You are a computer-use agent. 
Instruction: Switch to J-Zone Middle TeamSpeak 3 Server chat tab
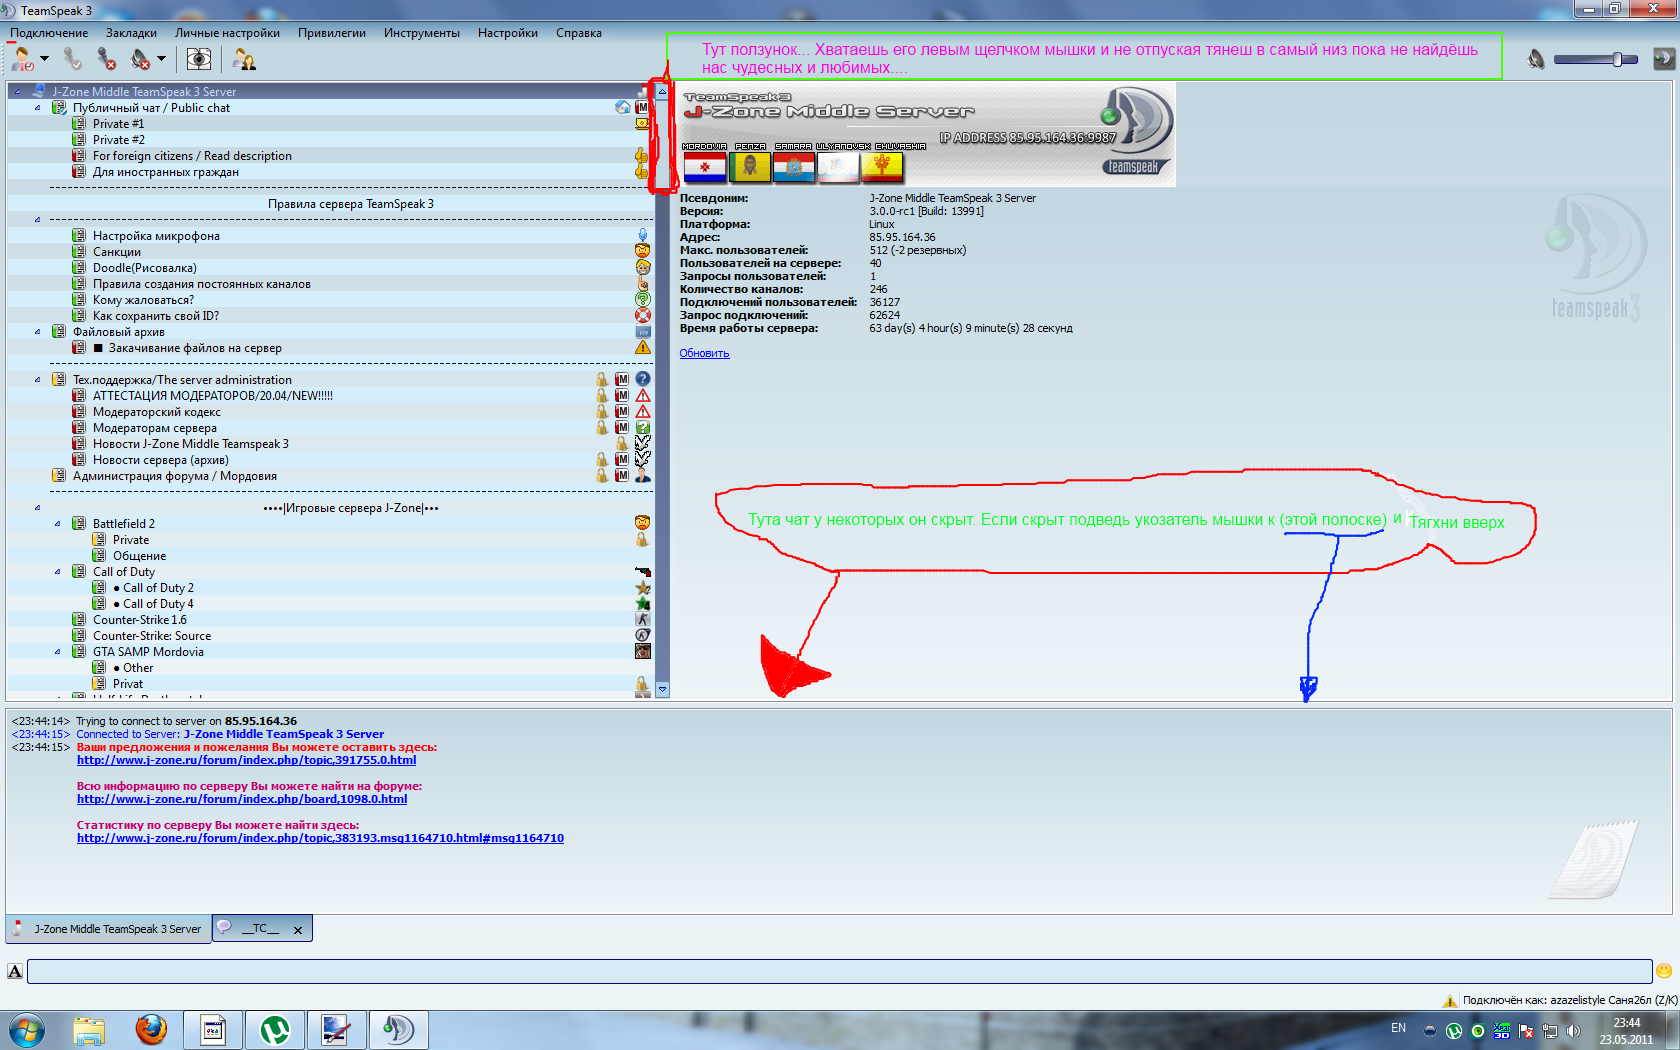(108, 929)
